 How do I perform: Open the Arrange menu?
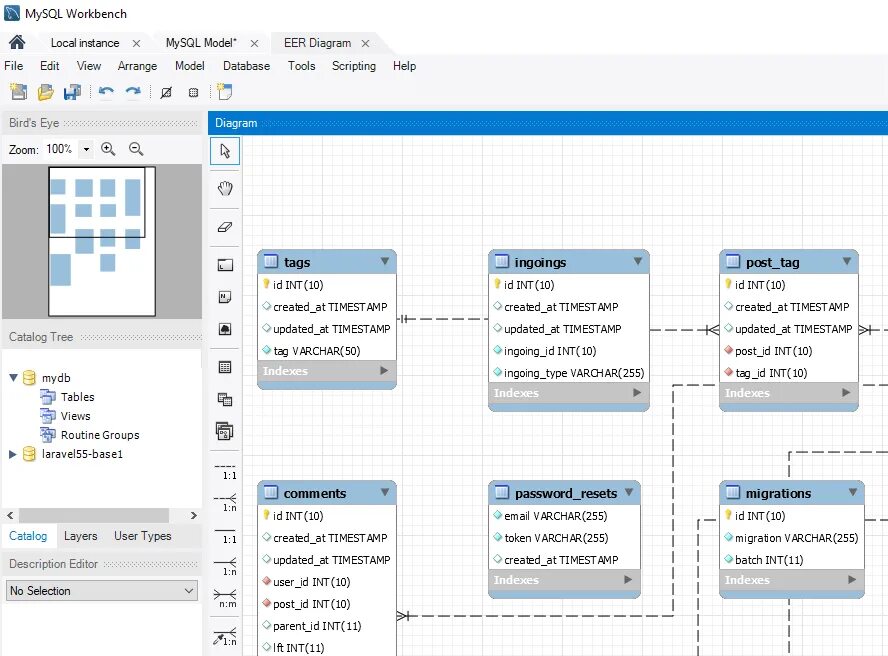point(137,66)
